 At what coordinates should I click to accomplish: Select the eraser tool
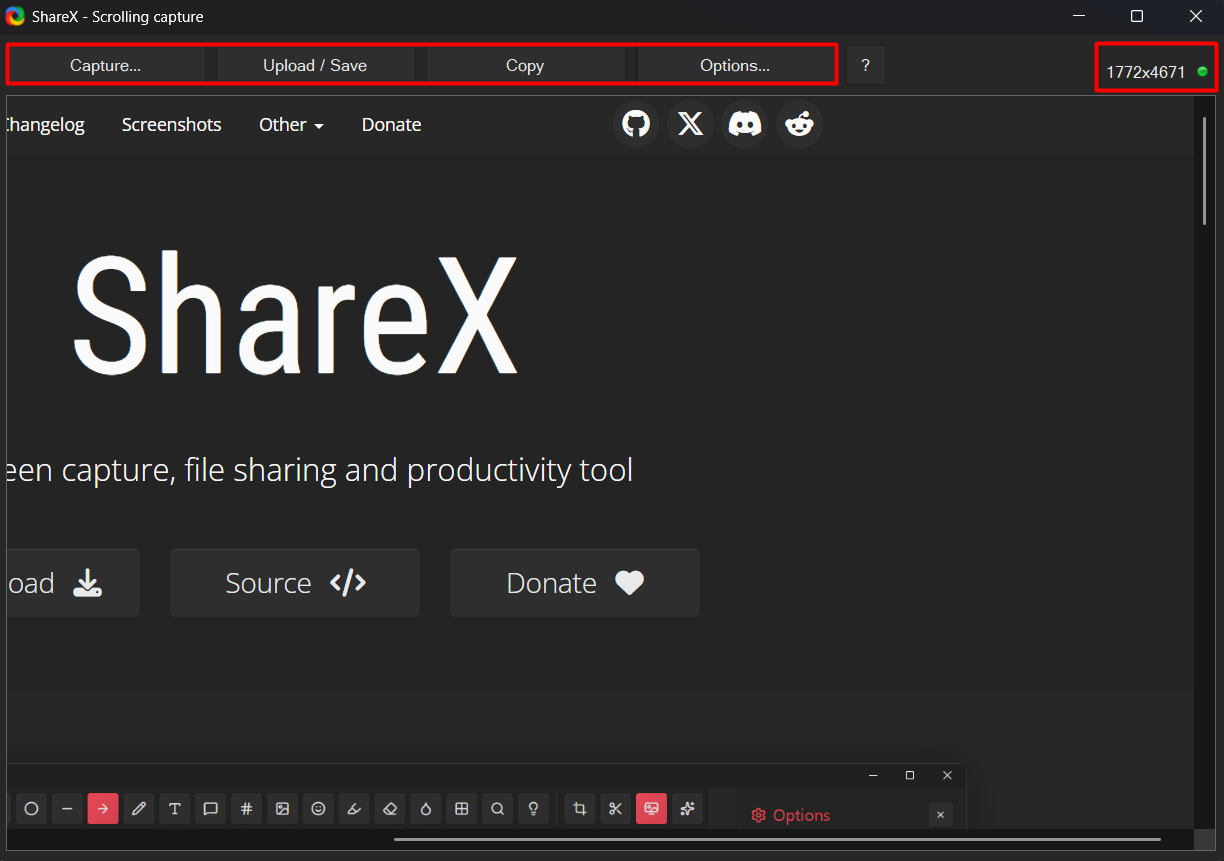[391, 809]
